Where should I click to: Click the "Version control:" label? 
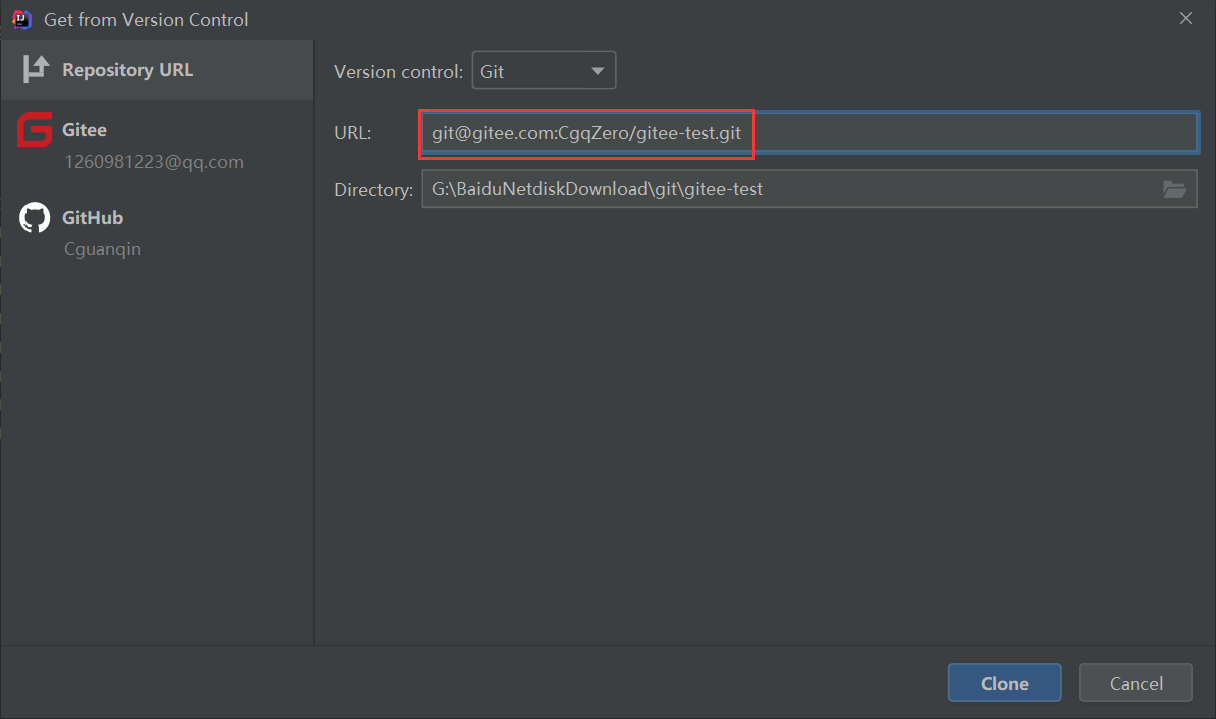point(398,72)
